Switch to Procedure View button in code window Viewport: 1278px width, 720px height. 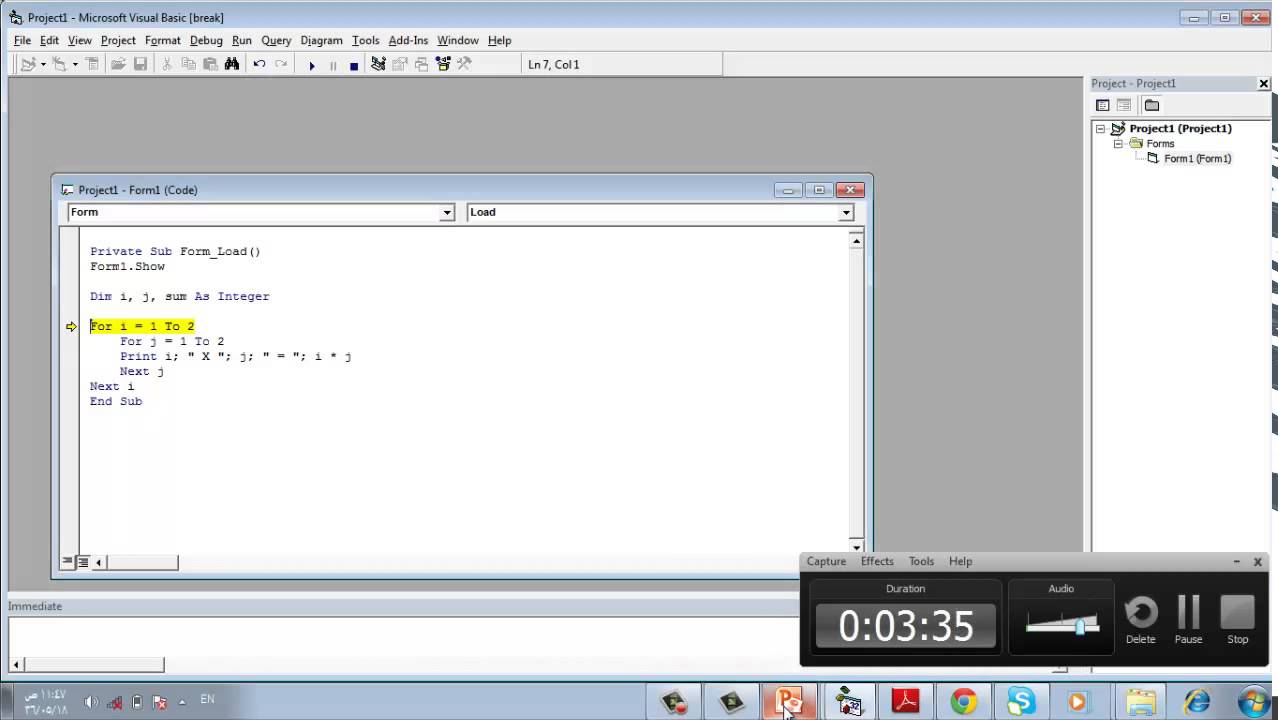point(68,562)
